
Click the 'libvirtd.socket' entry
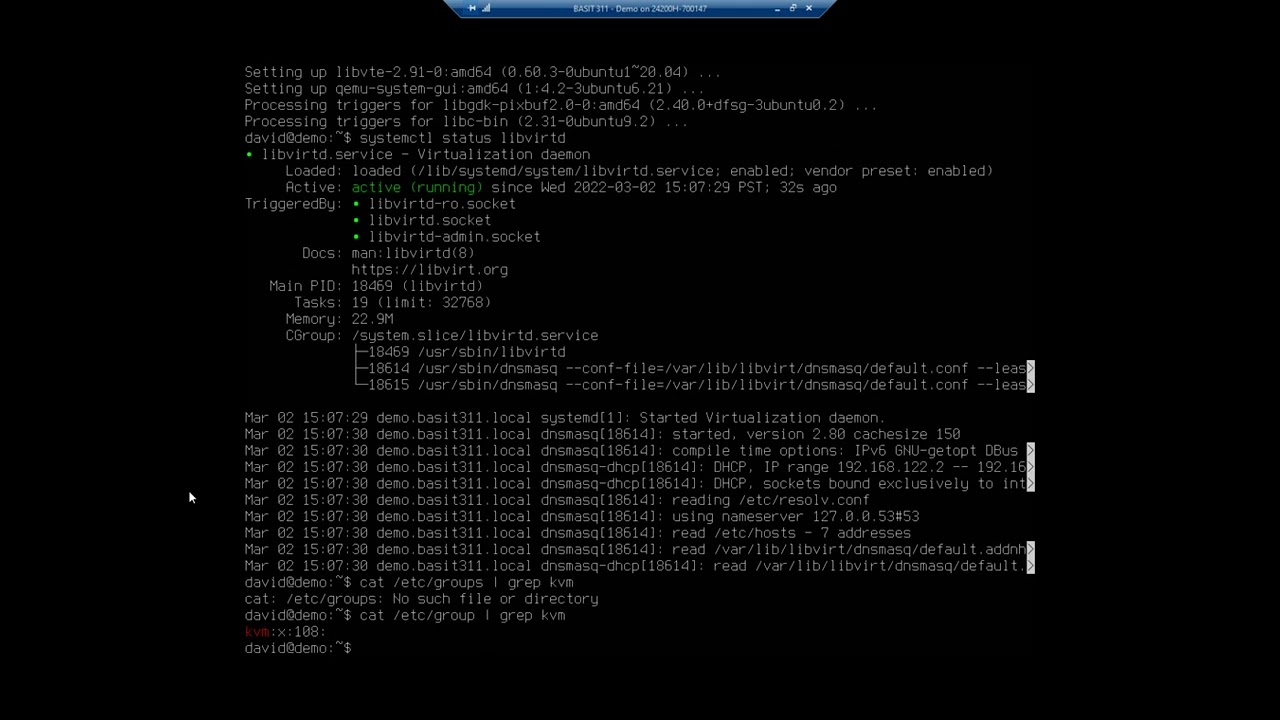(430, 220)
